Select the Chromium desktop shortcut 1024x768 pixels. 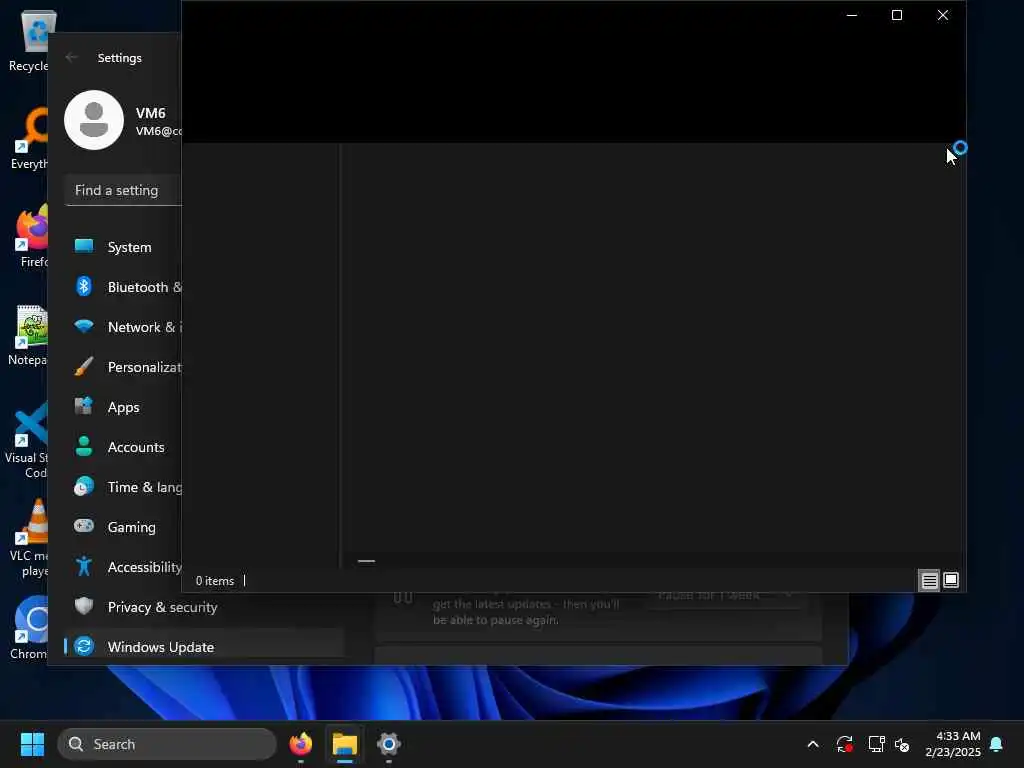tap(28, 628)
